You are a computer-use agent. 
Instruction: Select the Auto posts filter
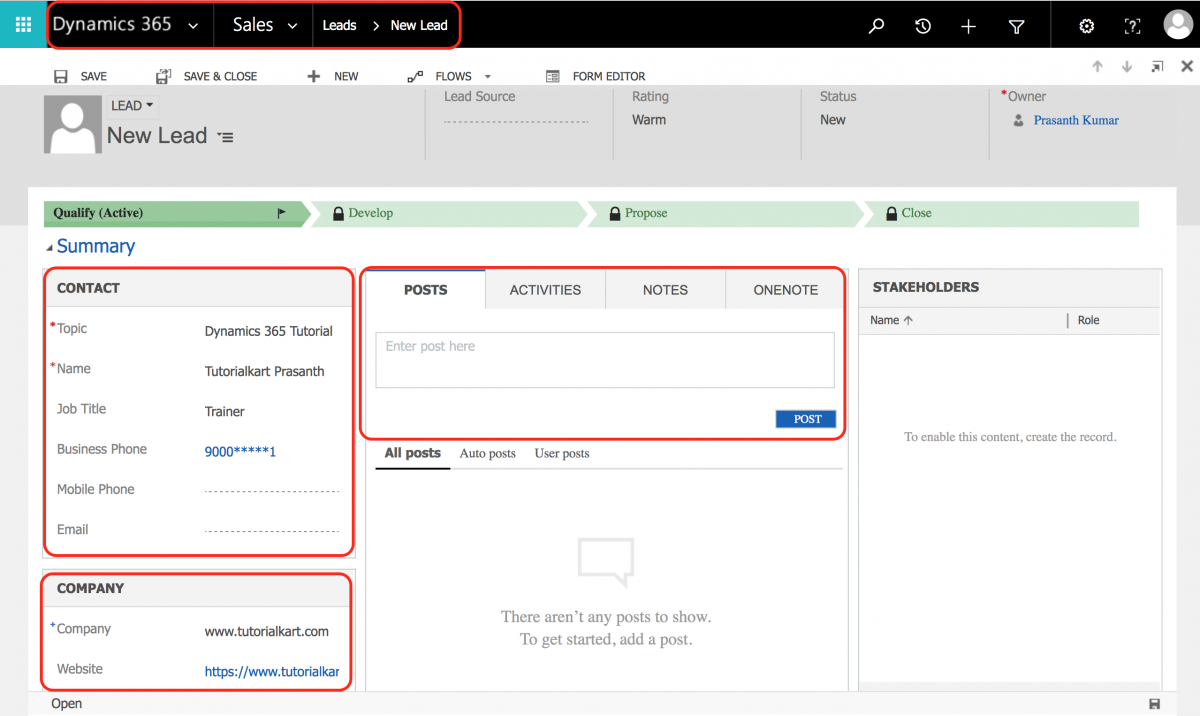click(488, 453)
